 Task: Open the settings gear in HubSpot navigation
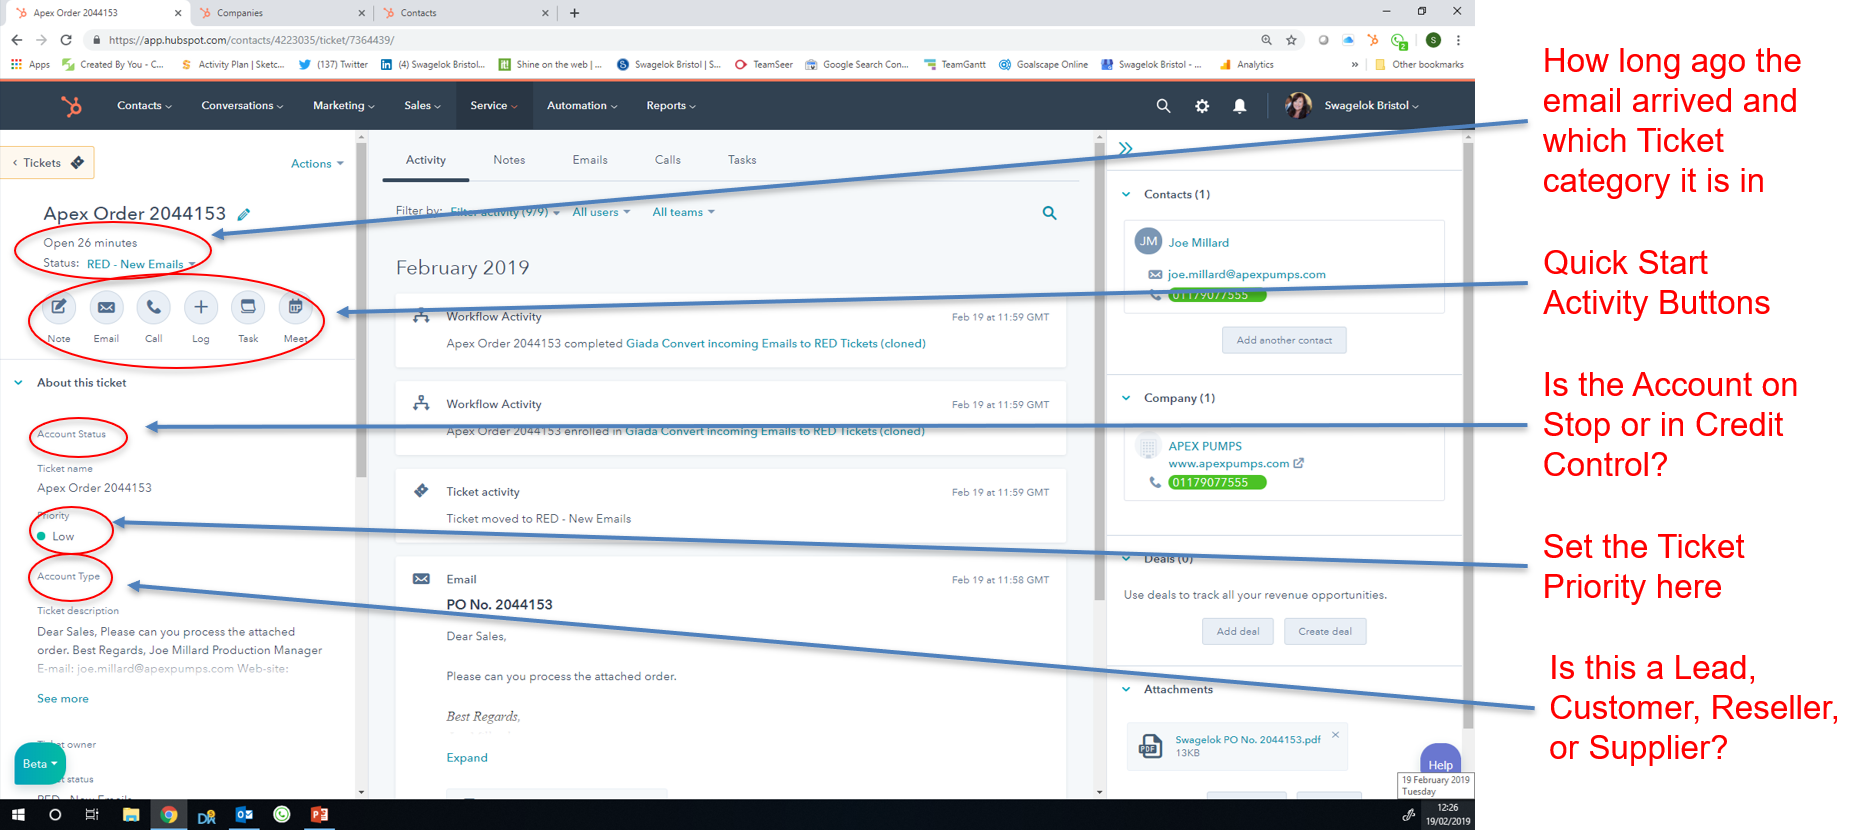(x=1202, y=106)
